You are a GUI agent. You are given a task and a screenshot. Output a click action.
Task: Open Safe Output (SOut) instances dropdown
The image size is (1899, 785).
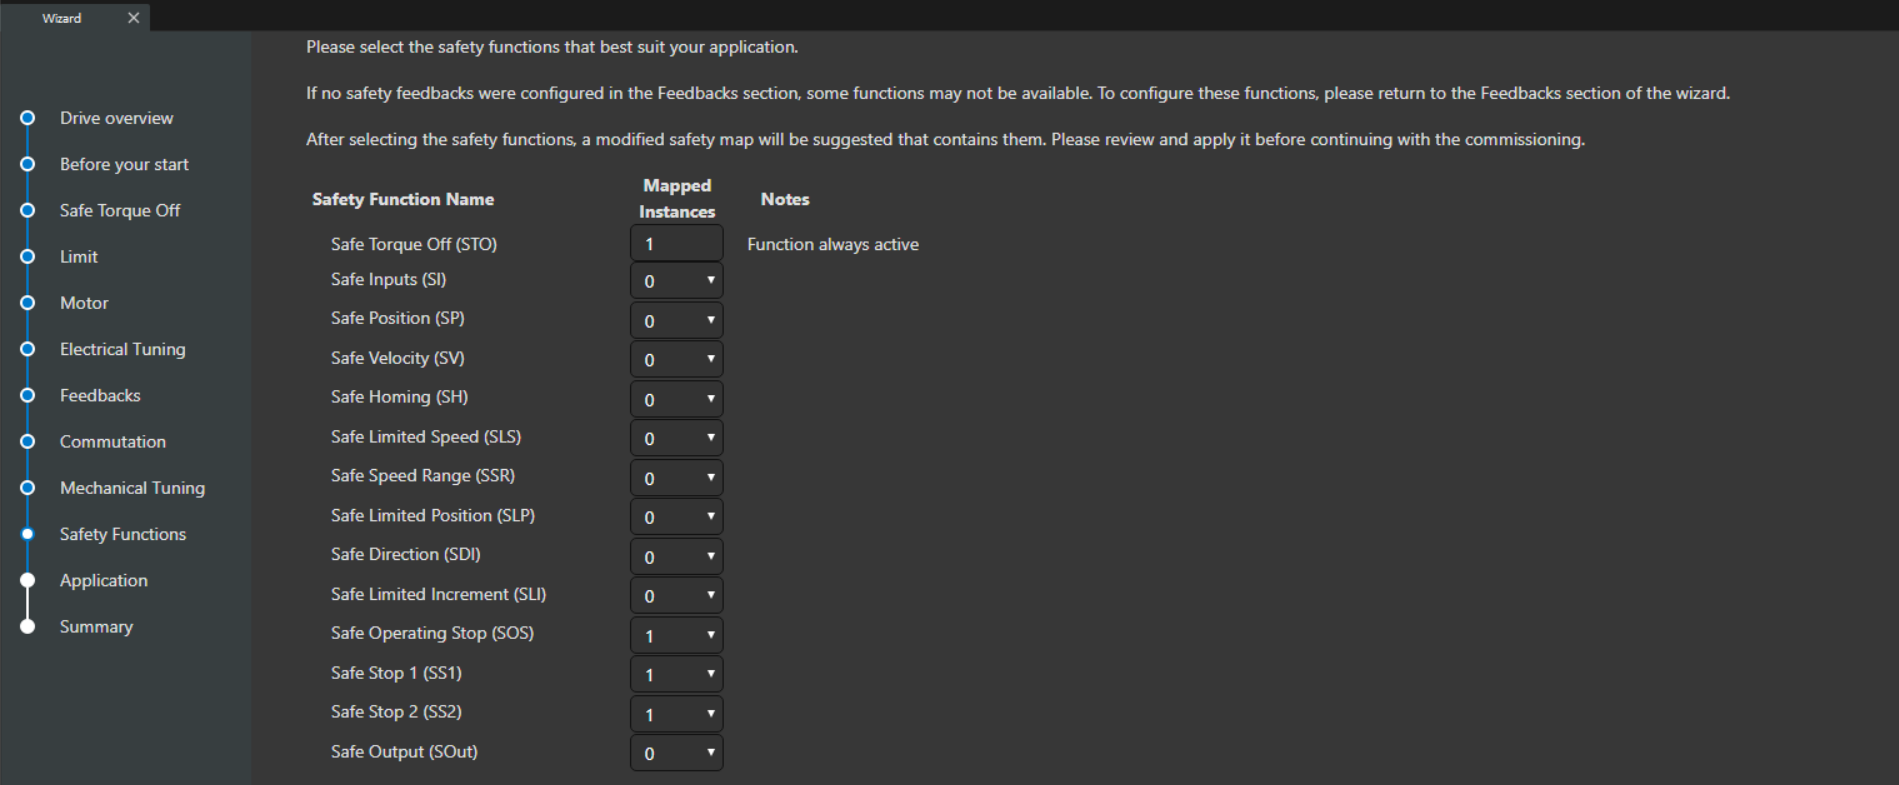pos(677,753)
